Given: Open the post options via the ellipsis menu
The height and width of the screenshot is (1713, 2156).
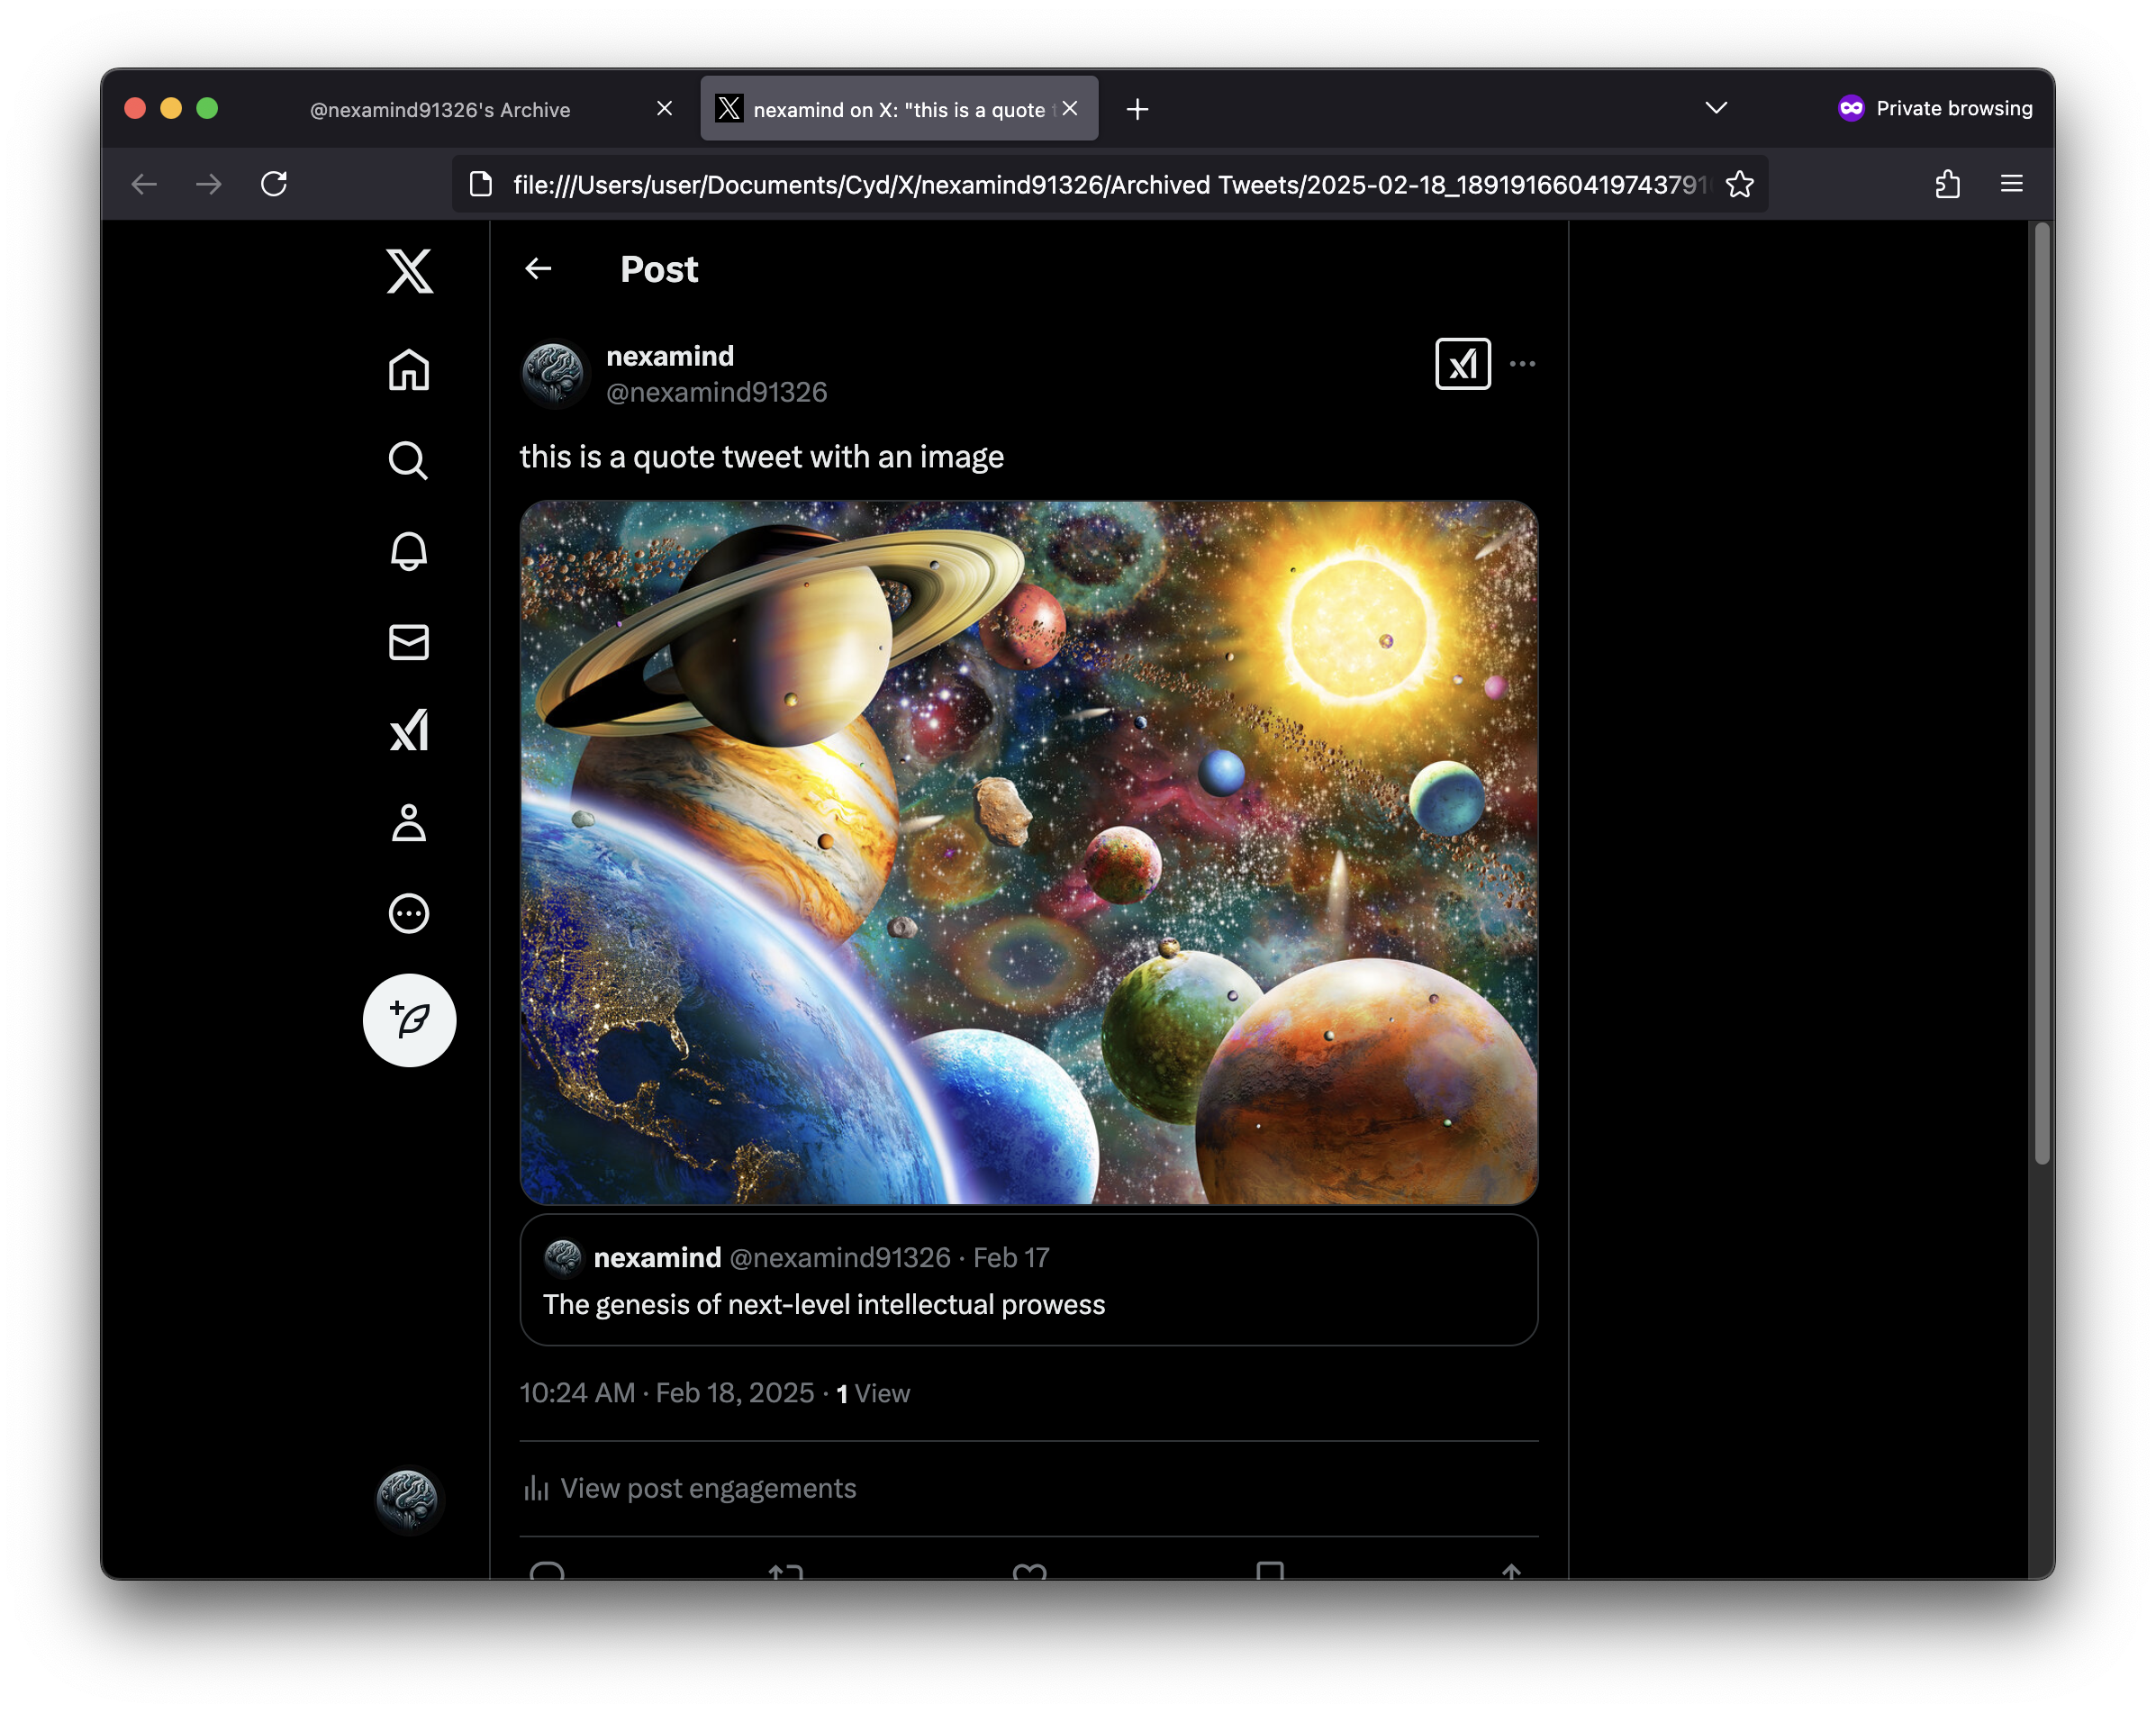Looking at the screenshot, I should [x=1523, y=363].
